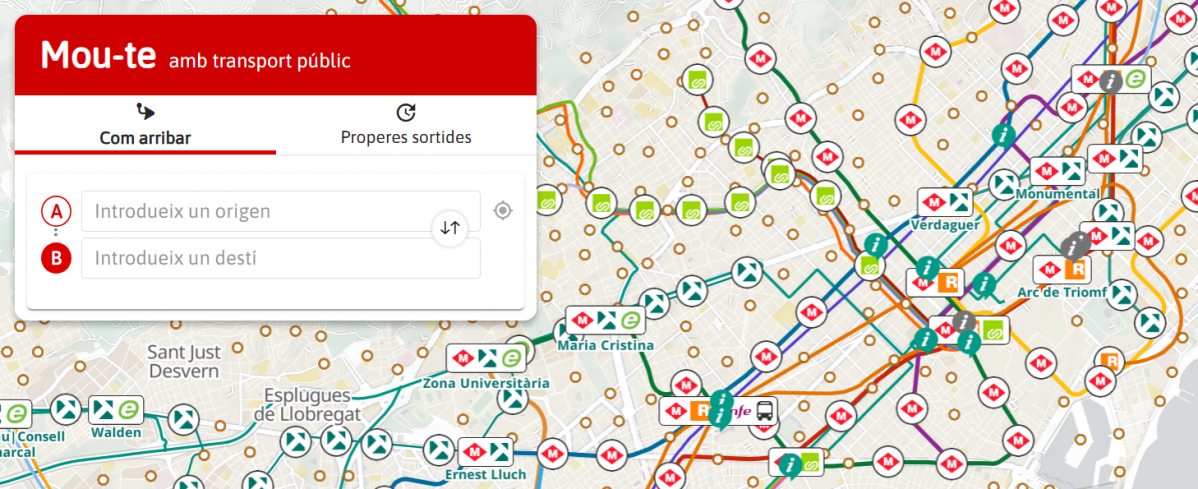Click the Monumental station marker
Screen dimensions: 1198x489
[1057, 171]
